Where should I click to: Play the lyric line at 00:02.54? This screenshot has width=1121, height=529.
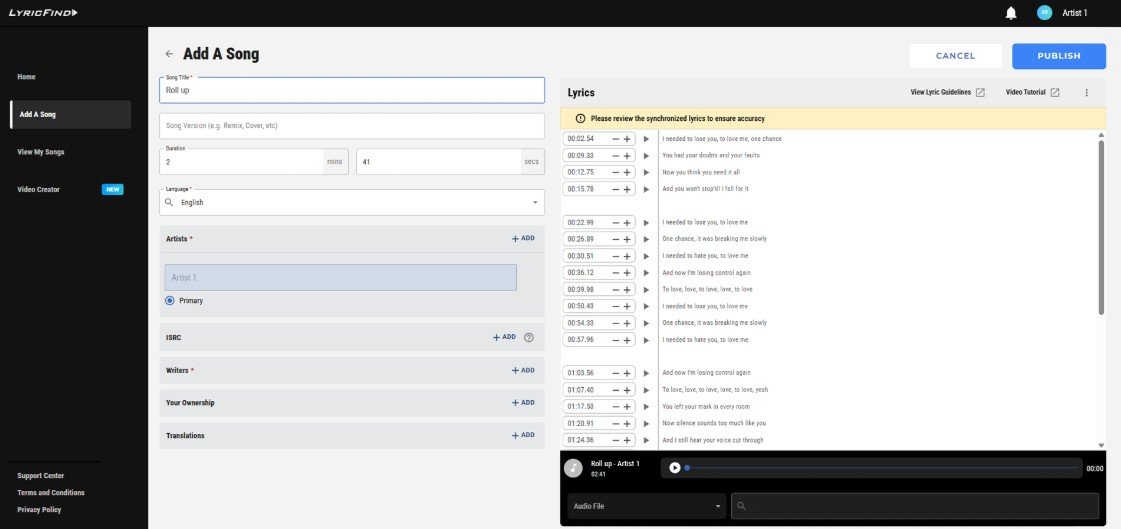pos(646,139)
